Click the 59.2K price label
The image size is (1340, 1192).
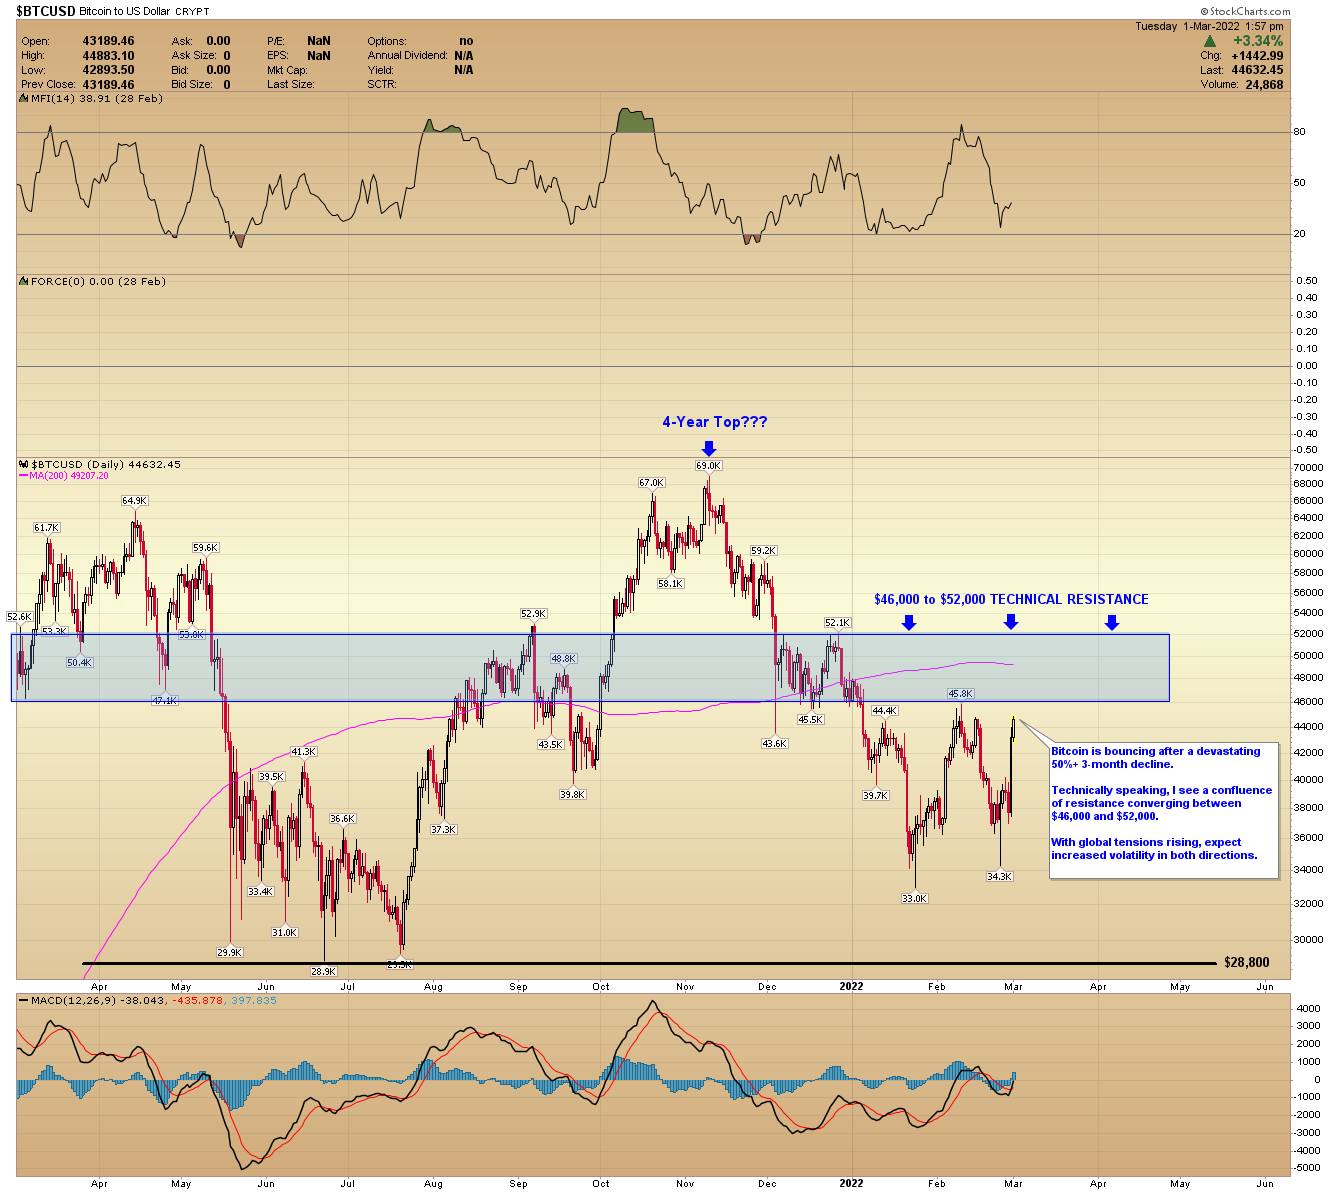(763, 550)
